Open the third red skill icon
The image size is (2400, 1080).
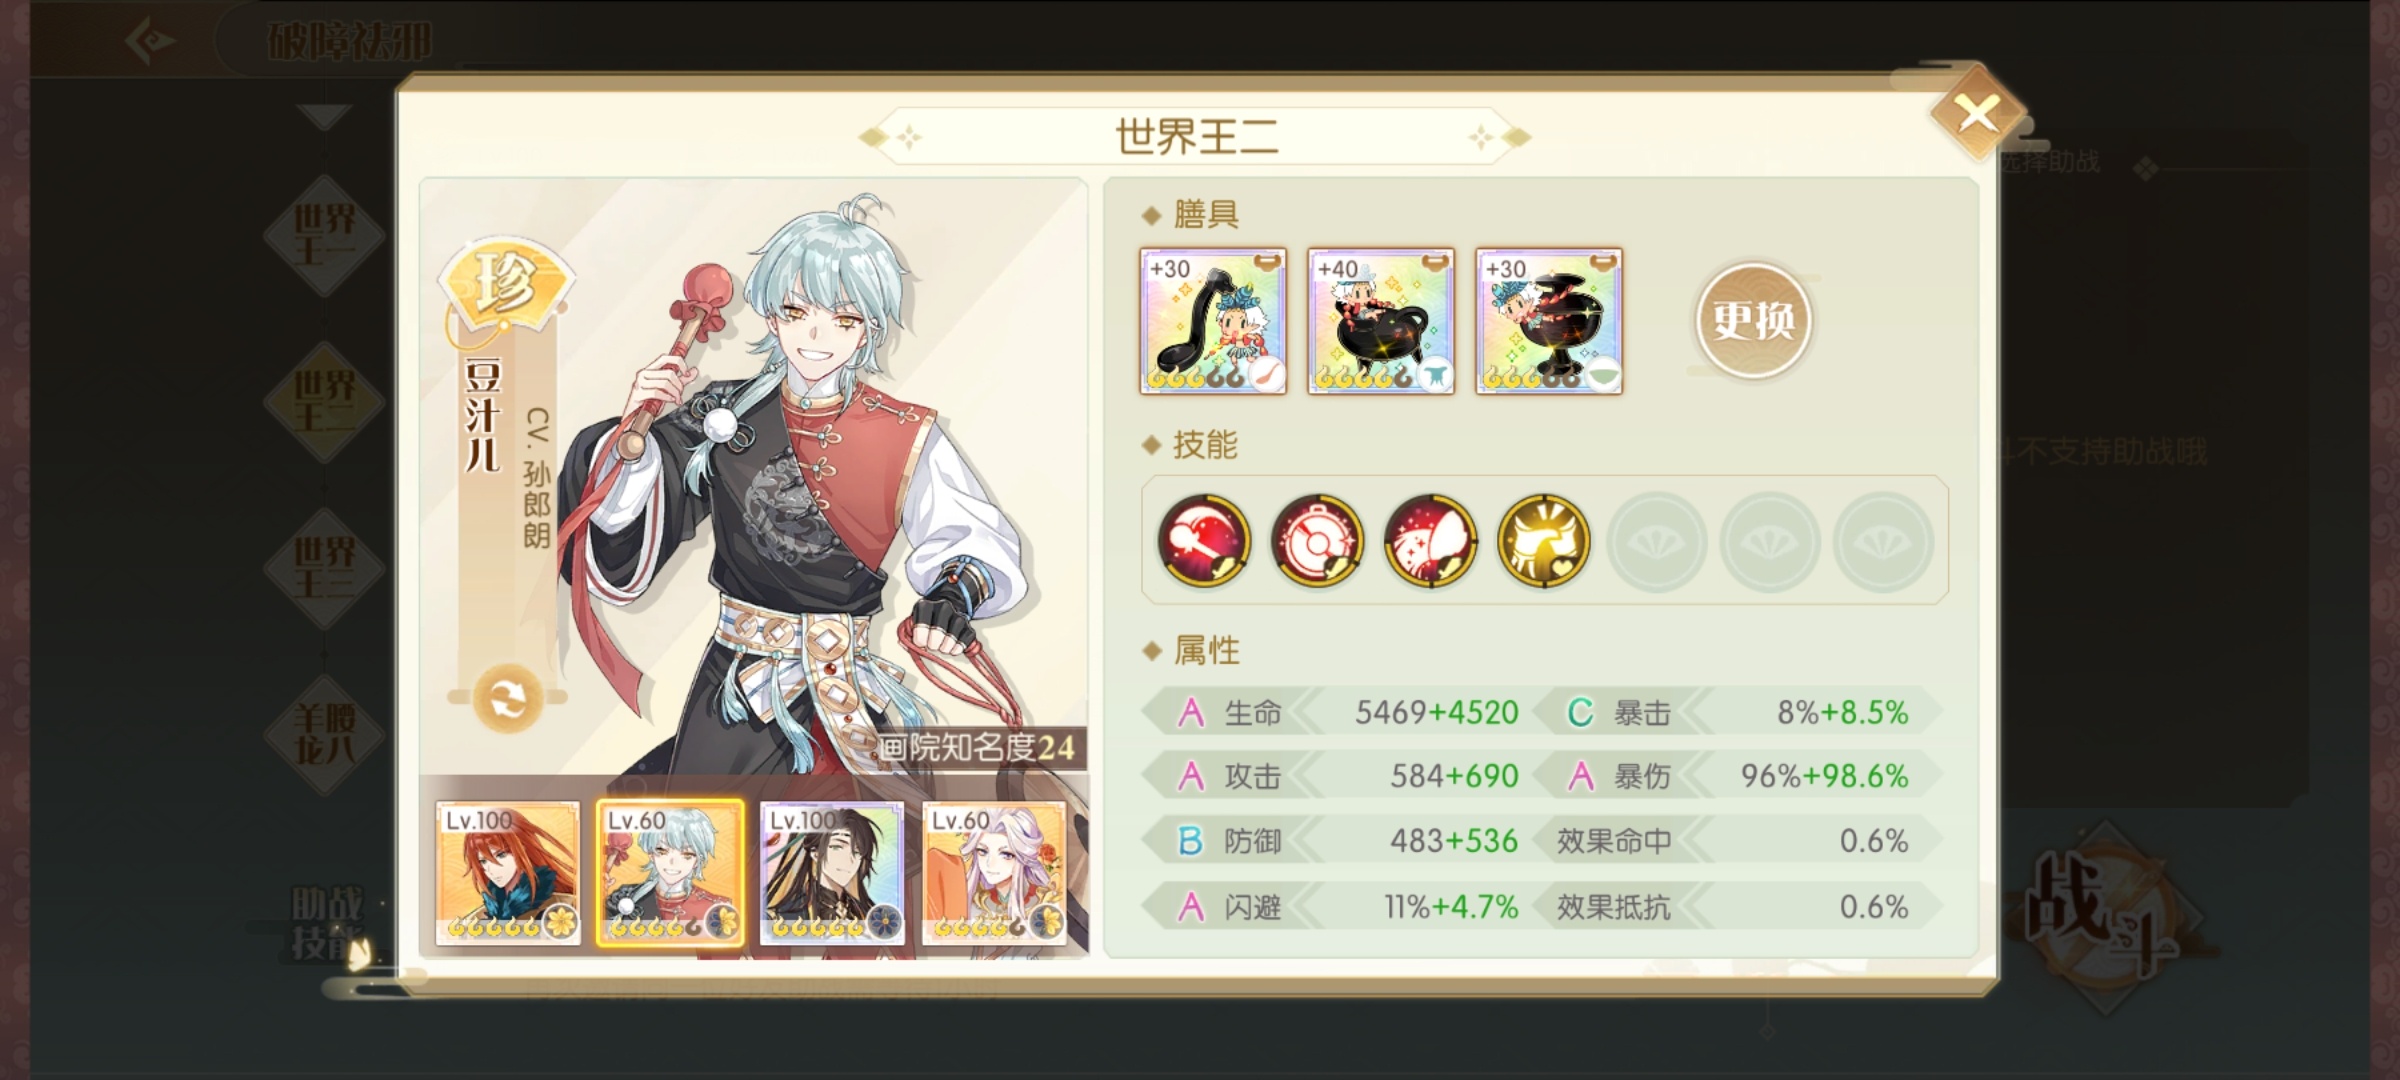(x=1430, y=540)
